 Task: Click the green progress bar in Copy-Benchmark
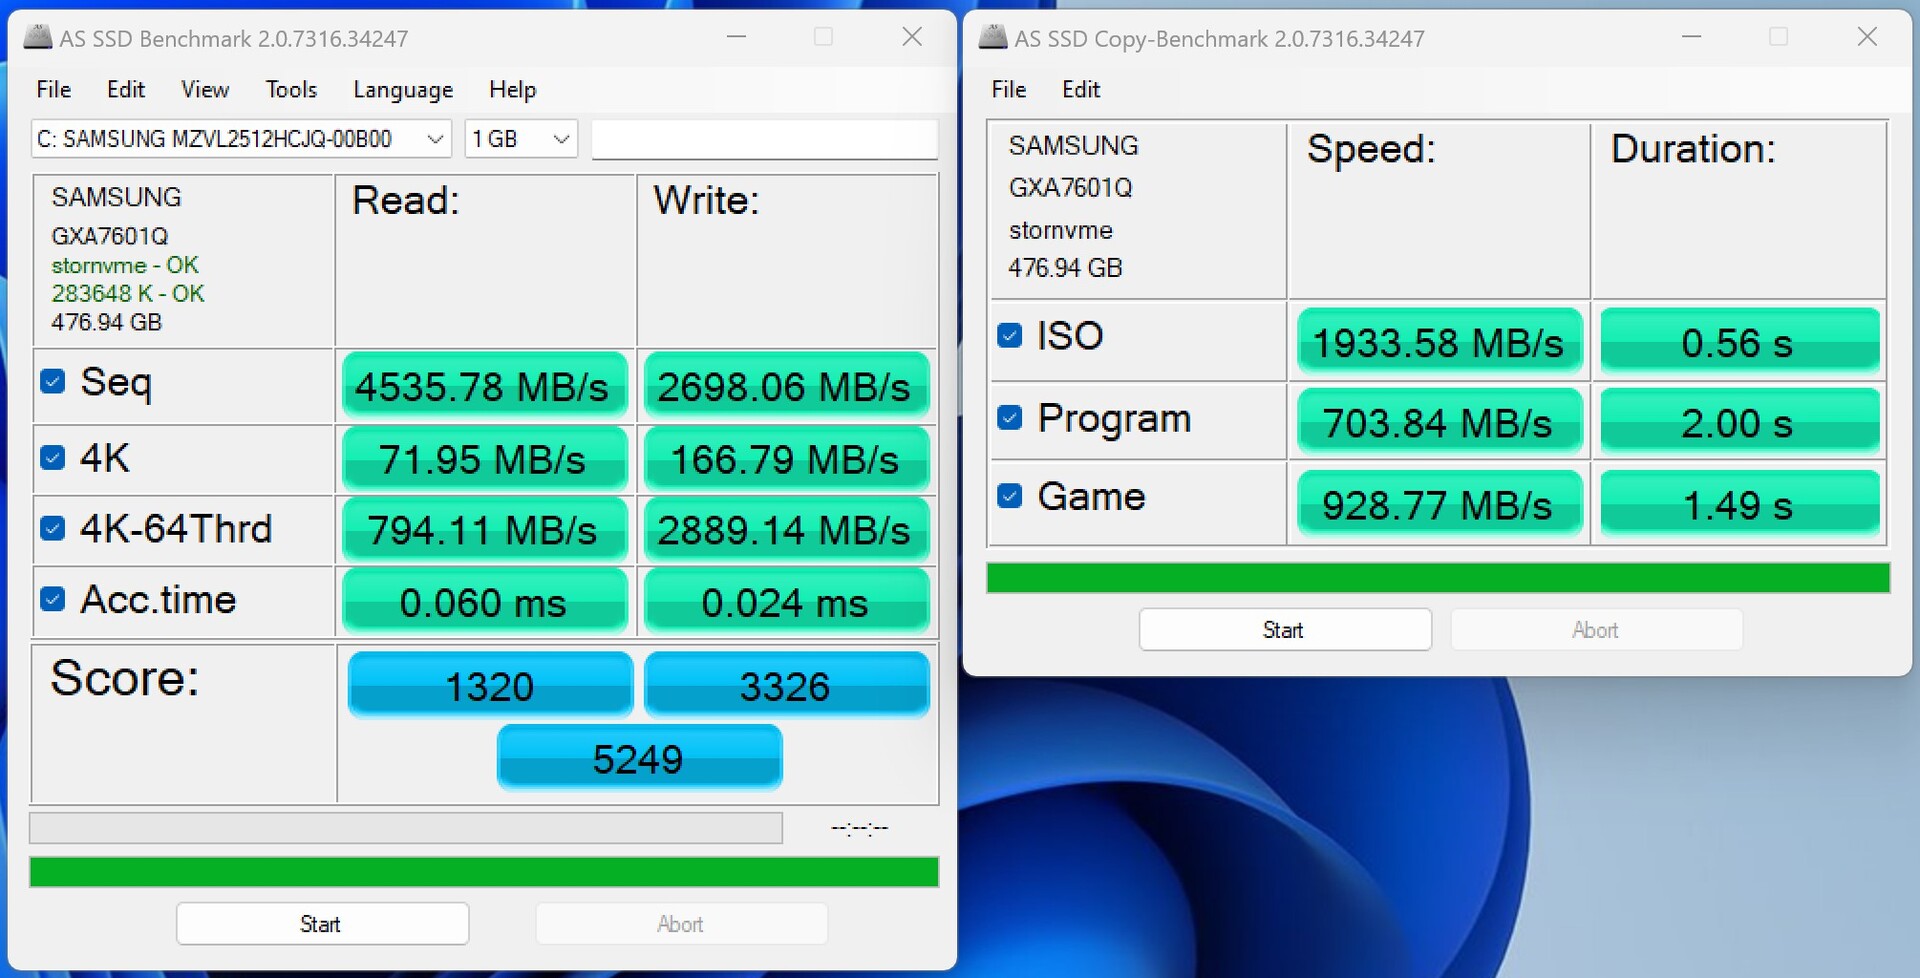coord(1438,578)
